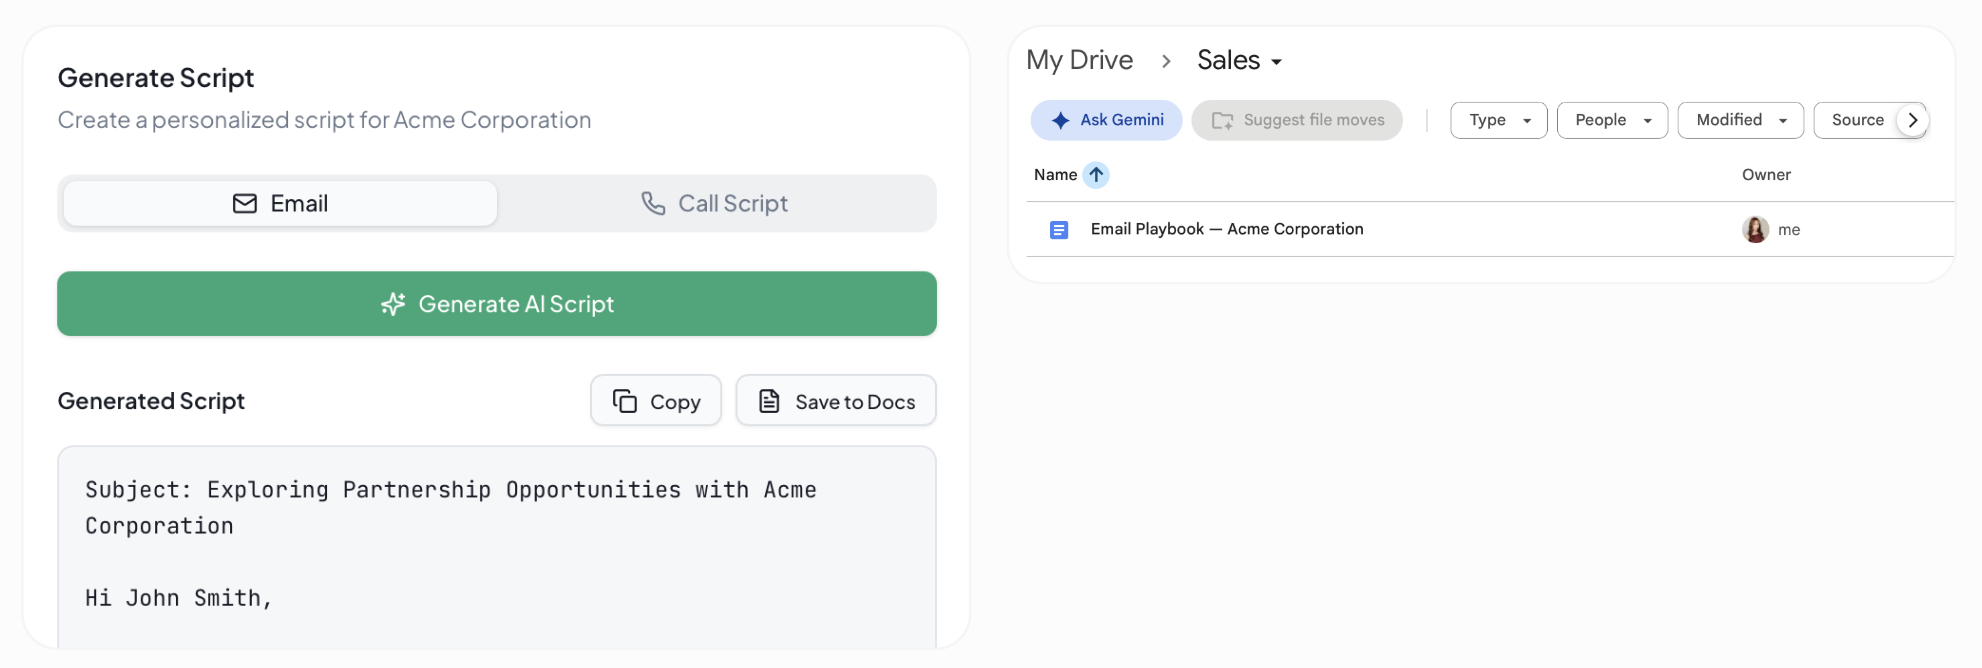Click the Ask Gemini button
Image resolution: width=1982 pixels, height=668 pixels.
pos(1107,120)
